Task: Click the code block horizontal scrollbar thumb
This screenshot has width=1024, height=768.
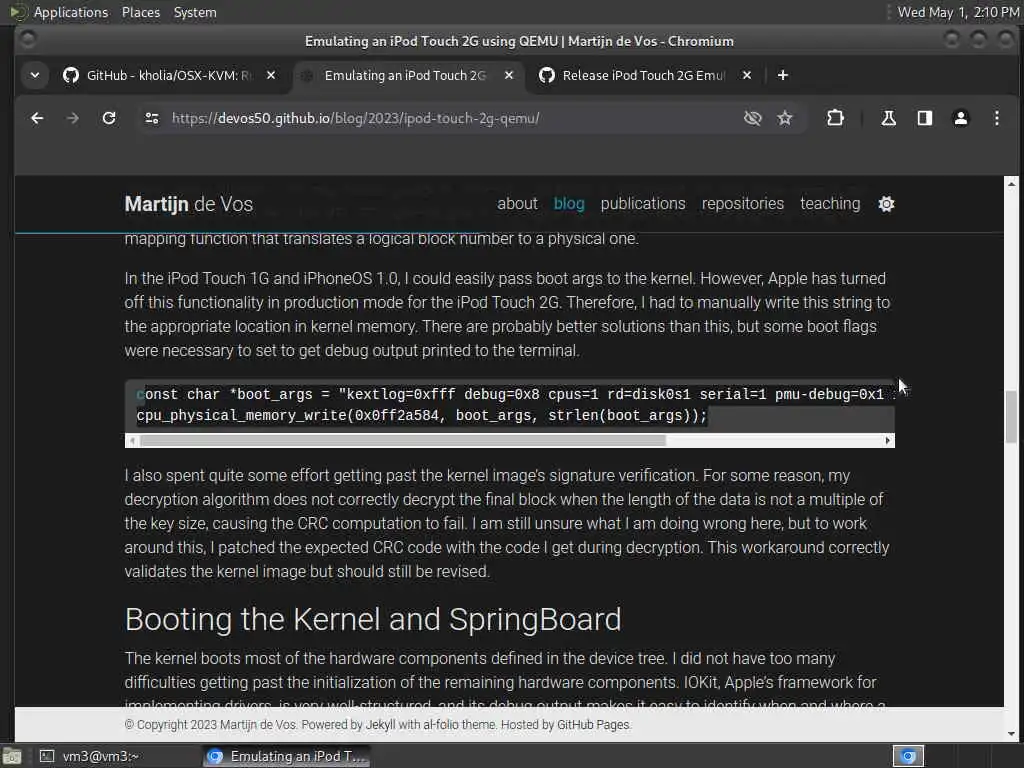Action: [x=403, y=440]
